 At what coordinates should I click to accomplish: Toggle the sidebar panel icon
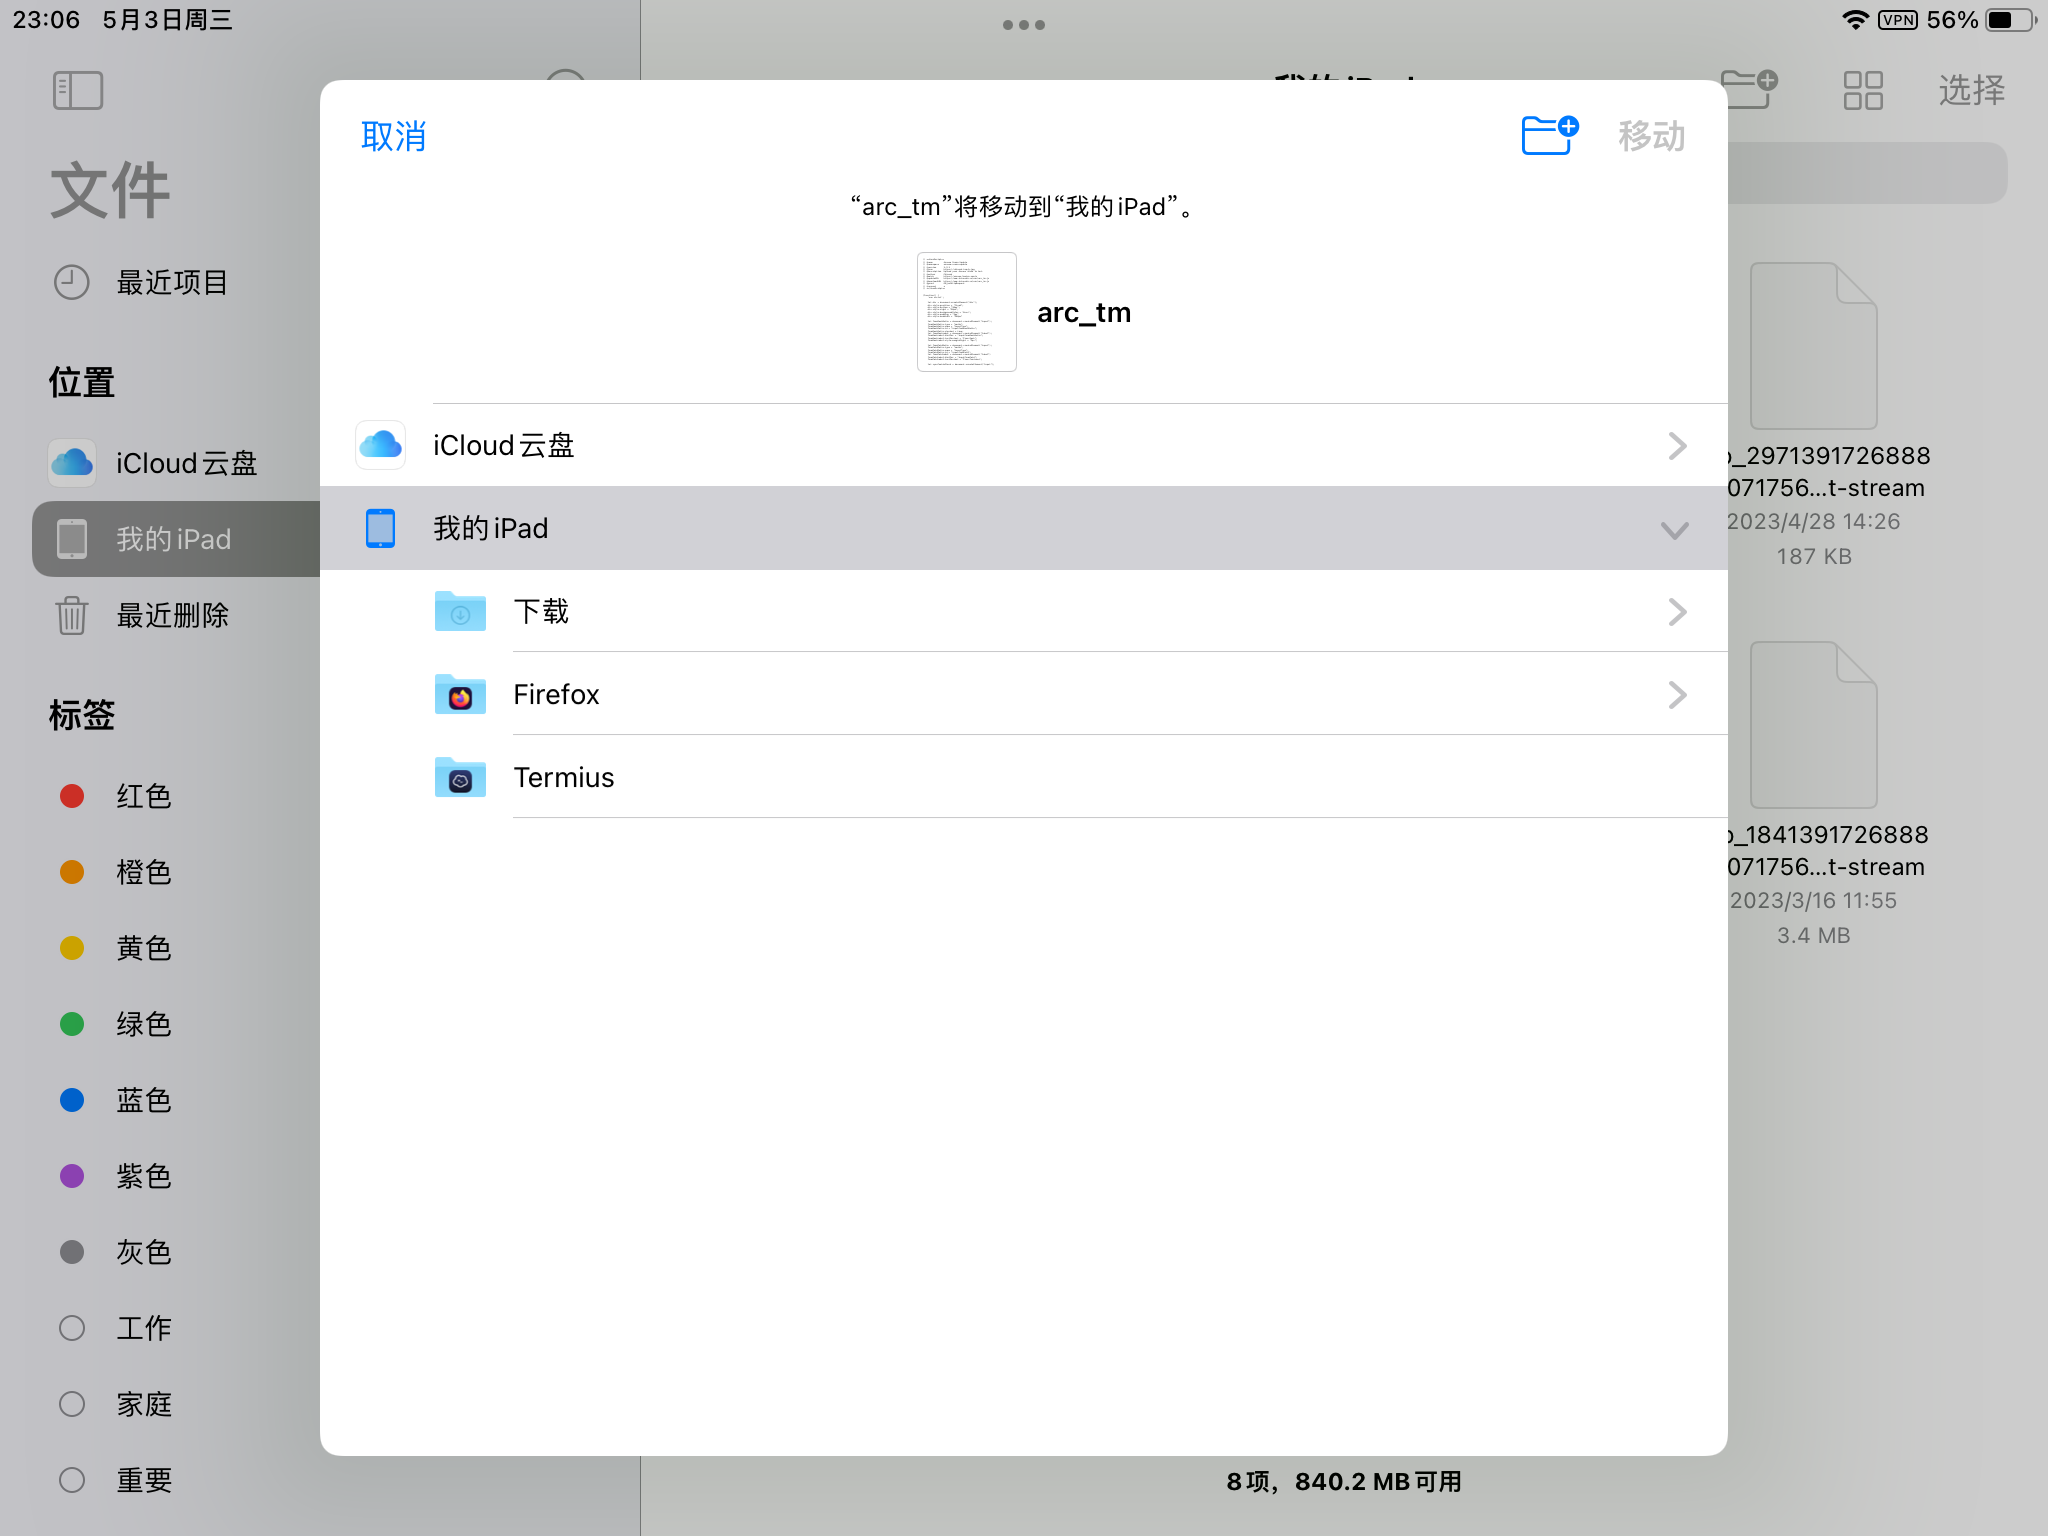coord(78,90)
